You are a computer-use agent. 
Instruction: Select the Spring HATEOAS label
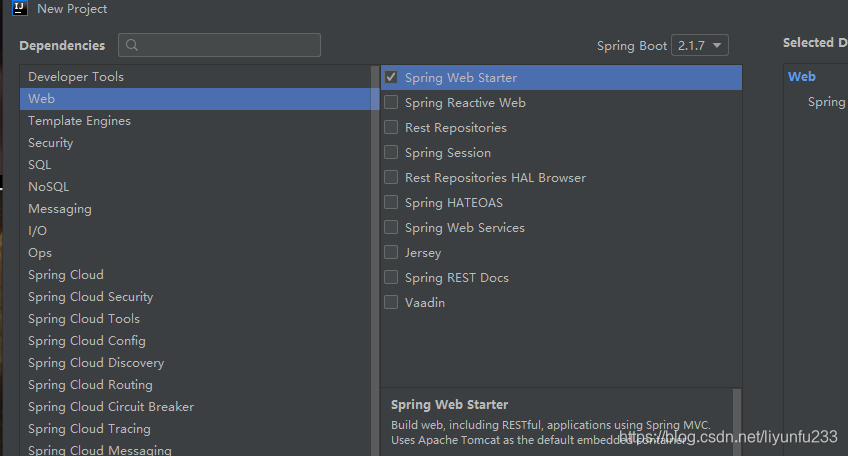454,203
